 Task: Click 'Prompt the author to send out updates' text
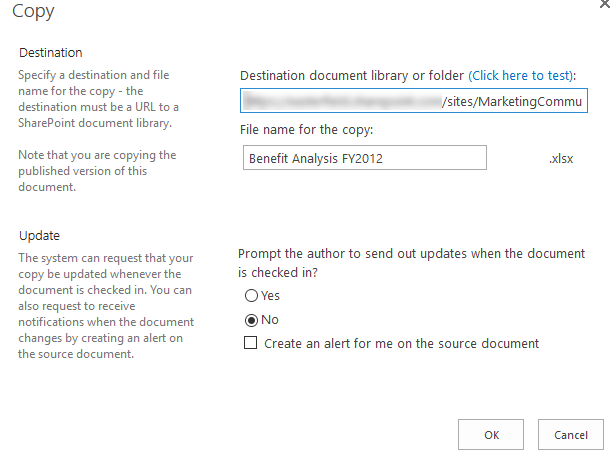coord(411,263)
